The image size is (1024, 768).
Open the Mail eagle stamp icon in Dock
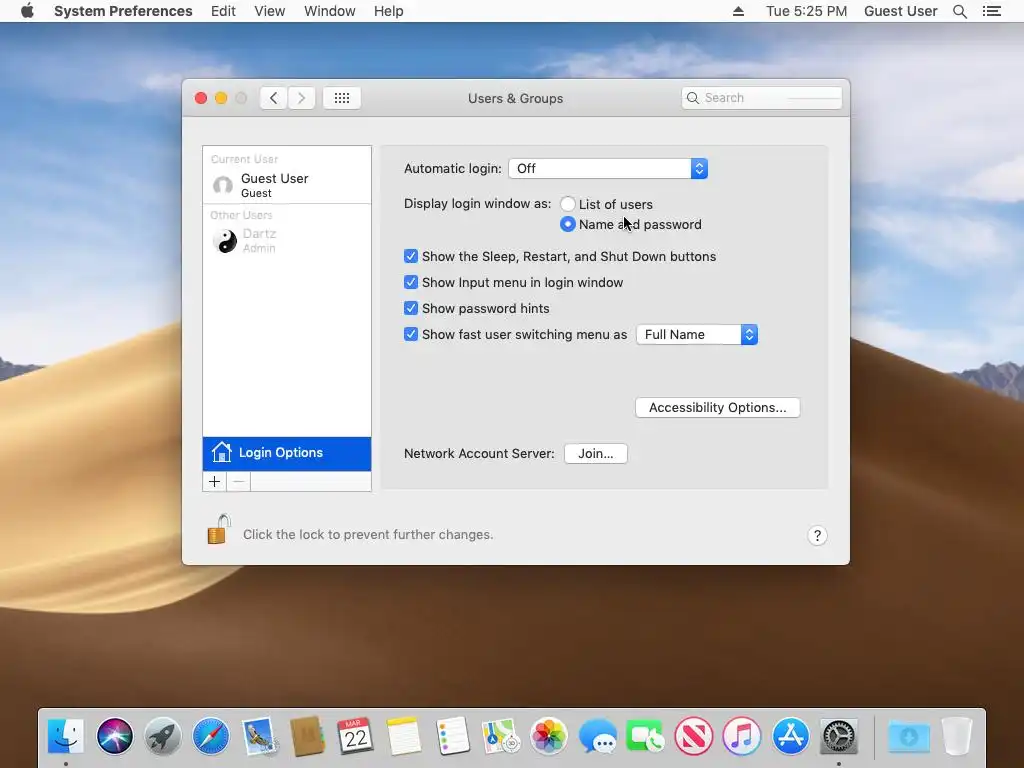pyautogui.click(x=259, y=736)
